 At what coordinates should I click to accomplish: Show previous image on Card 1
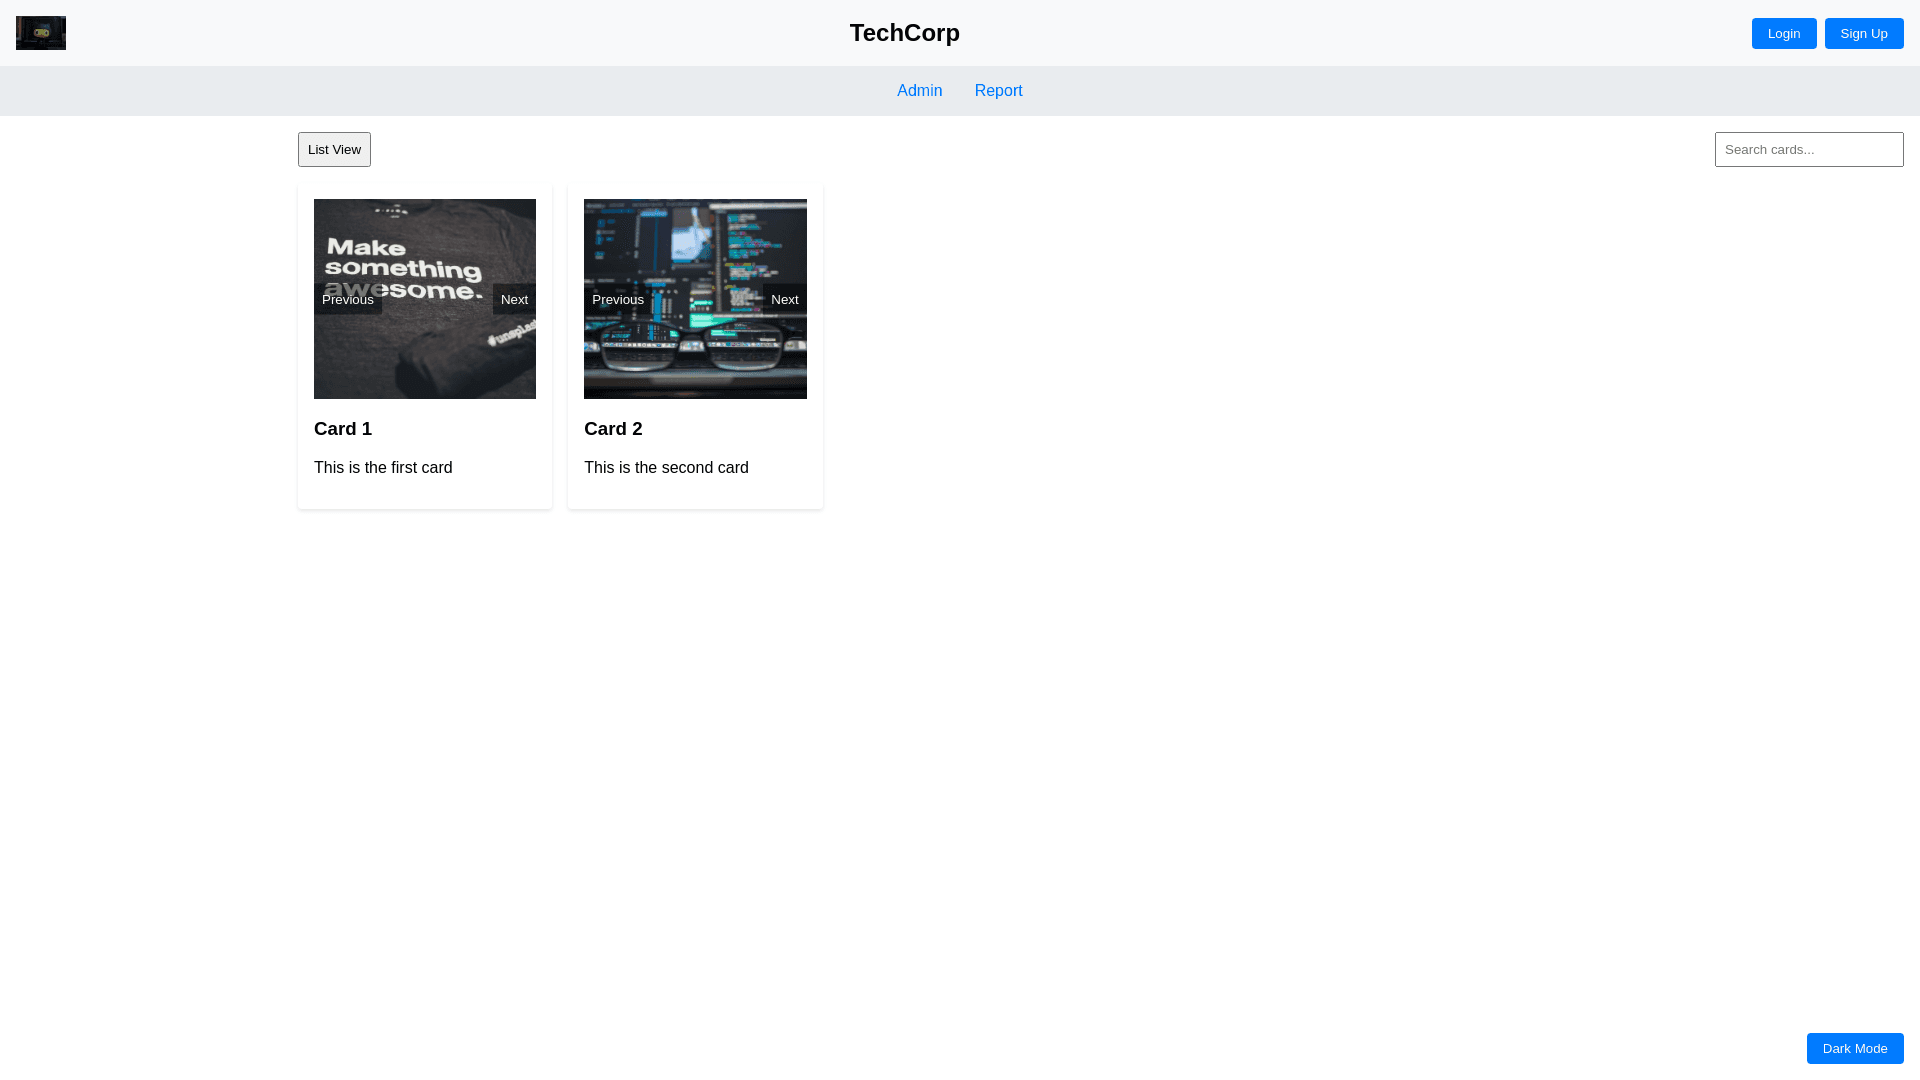[x=348, y=299]
